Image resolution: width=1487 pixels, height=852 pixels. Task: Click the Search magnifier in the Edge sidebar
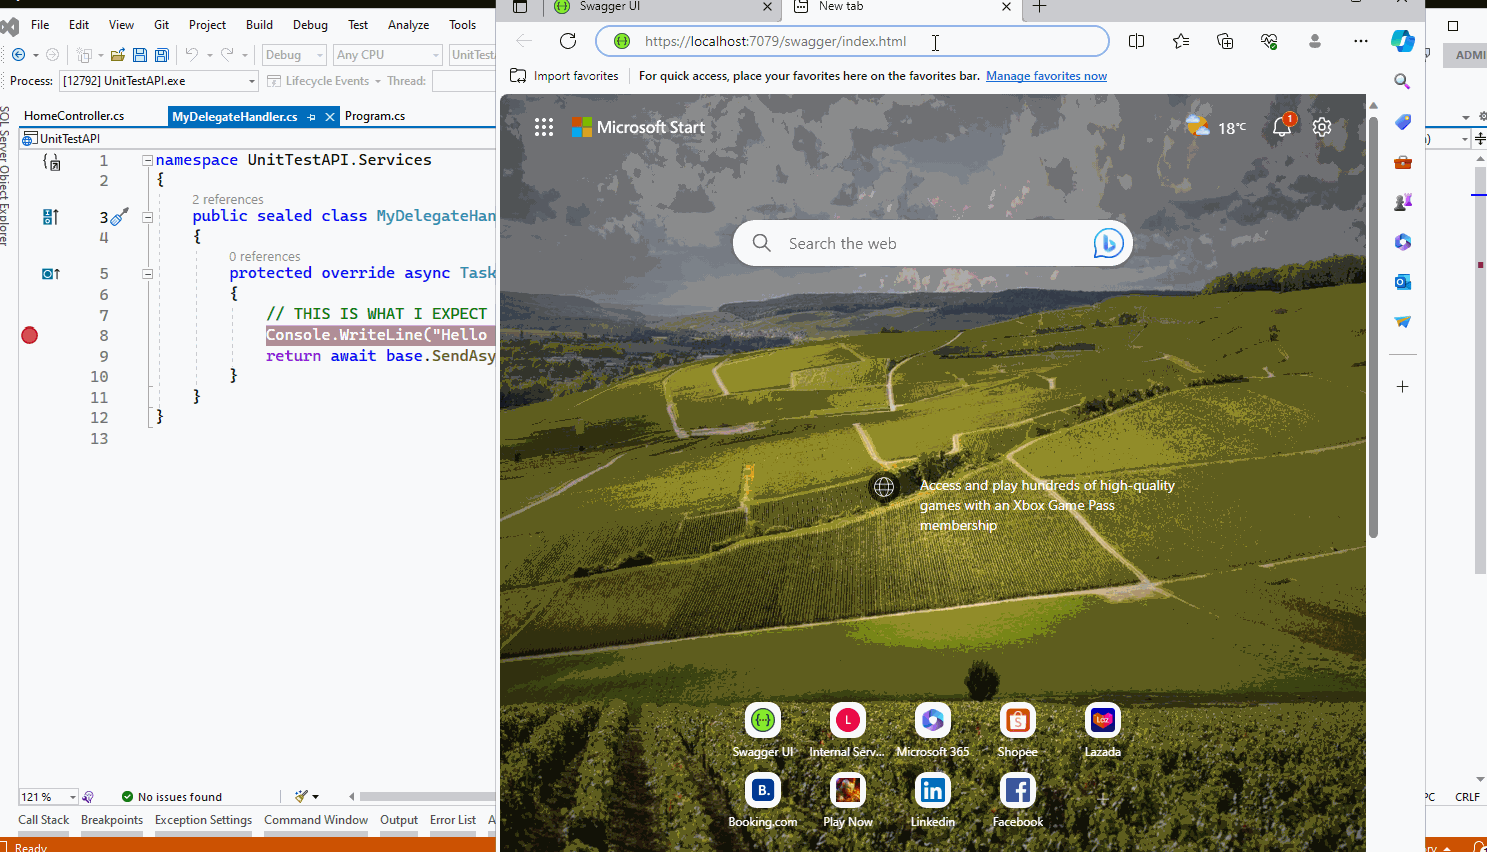[1403, 81]
